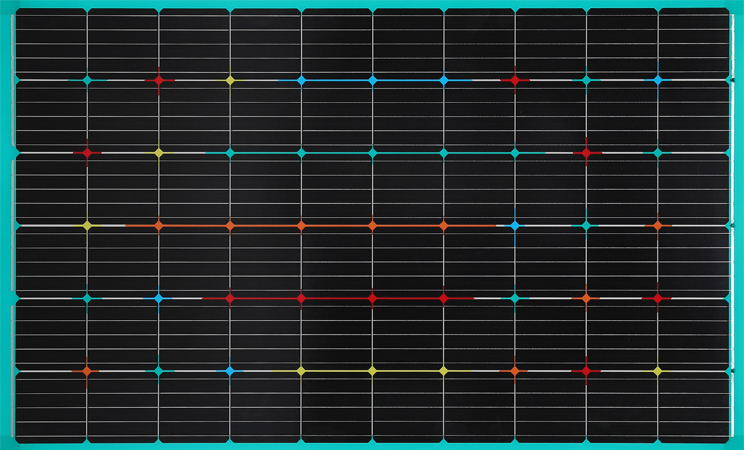Click the rightmost blue marker in top row
The height and width of the screenshot is (450, 744).
[657, 79]
